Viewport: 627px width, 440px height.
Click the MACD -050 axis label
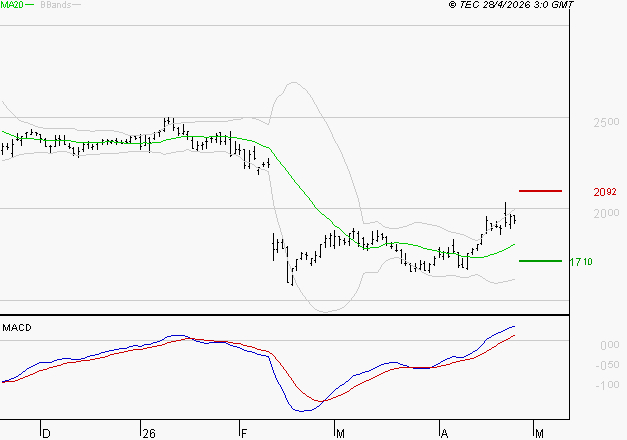point(607,365)
